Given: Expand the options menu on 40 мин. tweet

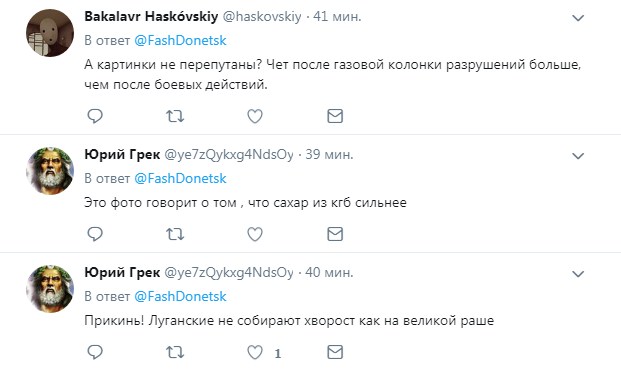Looking at the screenshot, I should tap(578, 274).
